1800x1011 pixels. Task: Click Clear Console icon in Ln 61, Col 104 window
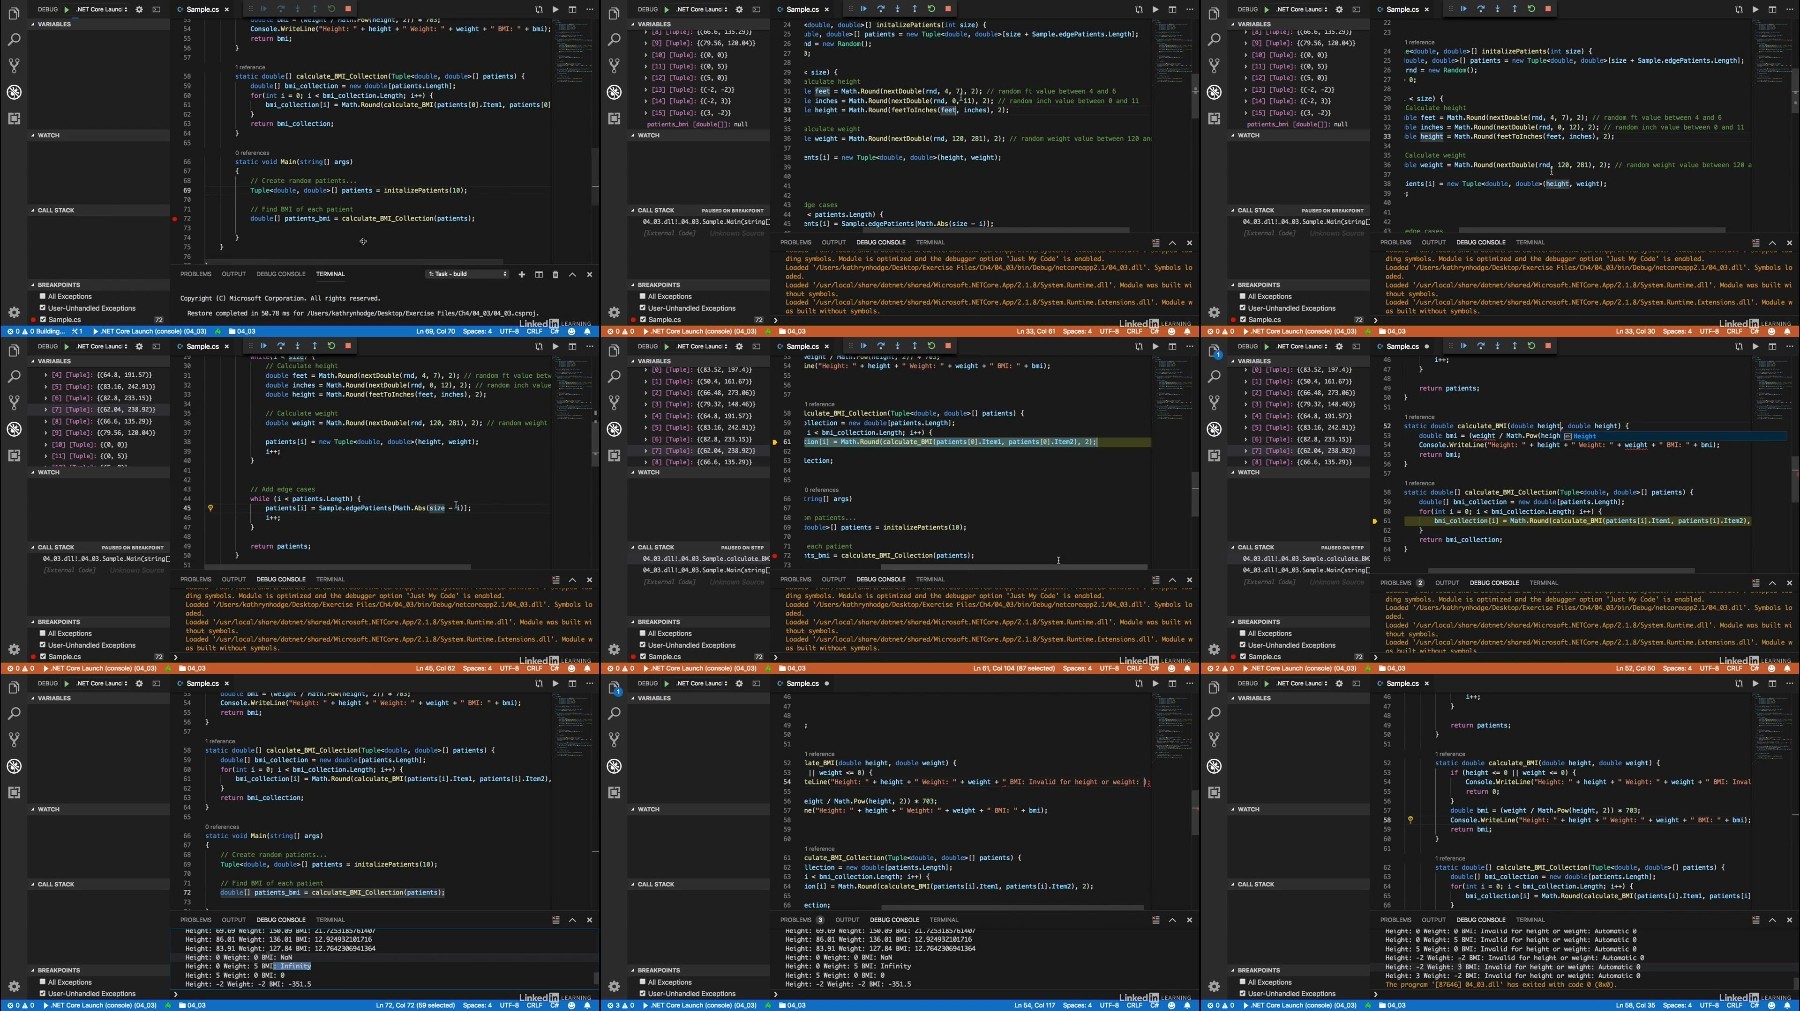(1156, 580)
